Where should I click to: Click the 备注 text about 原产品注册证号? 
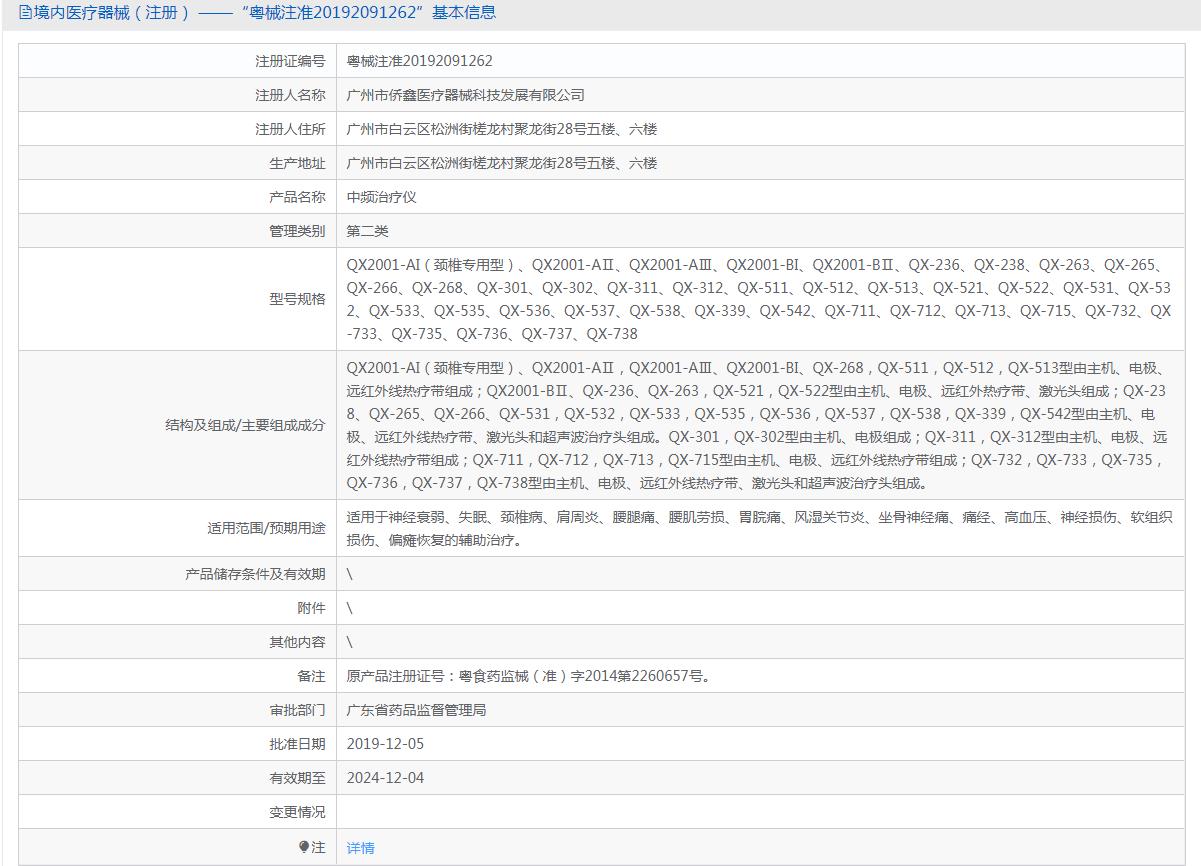(x=530, y=676)
